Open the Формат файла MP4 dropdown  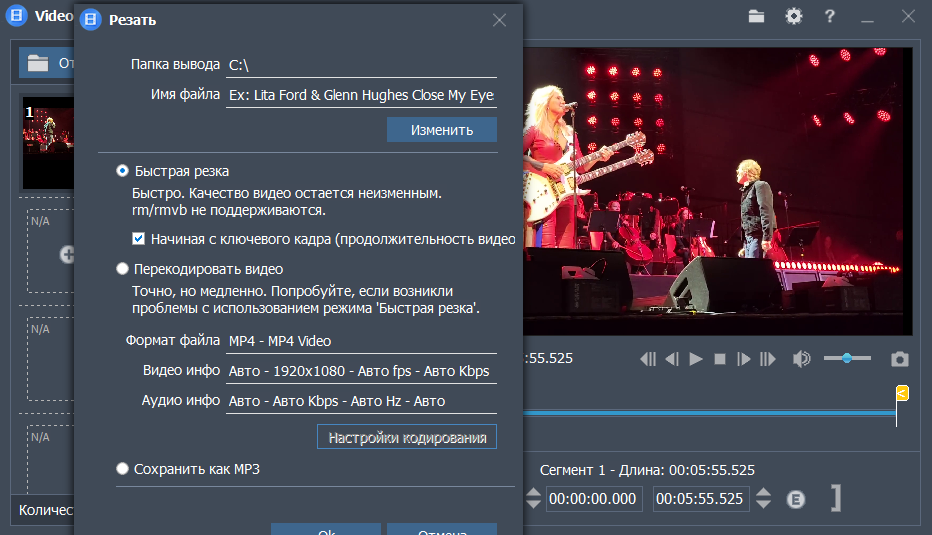click(x=361, y=341)
